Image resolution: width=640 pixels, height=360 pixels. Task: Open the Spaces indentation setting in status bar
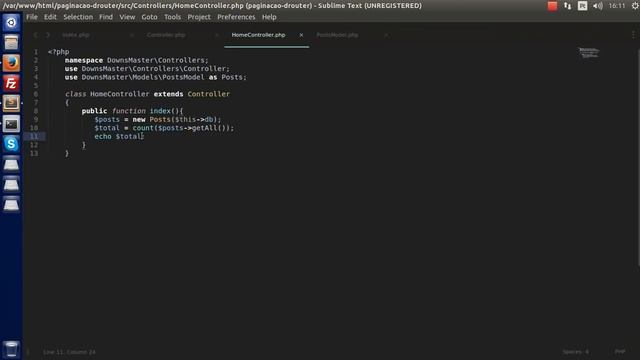pyautogui.click(x=576, y=352)
